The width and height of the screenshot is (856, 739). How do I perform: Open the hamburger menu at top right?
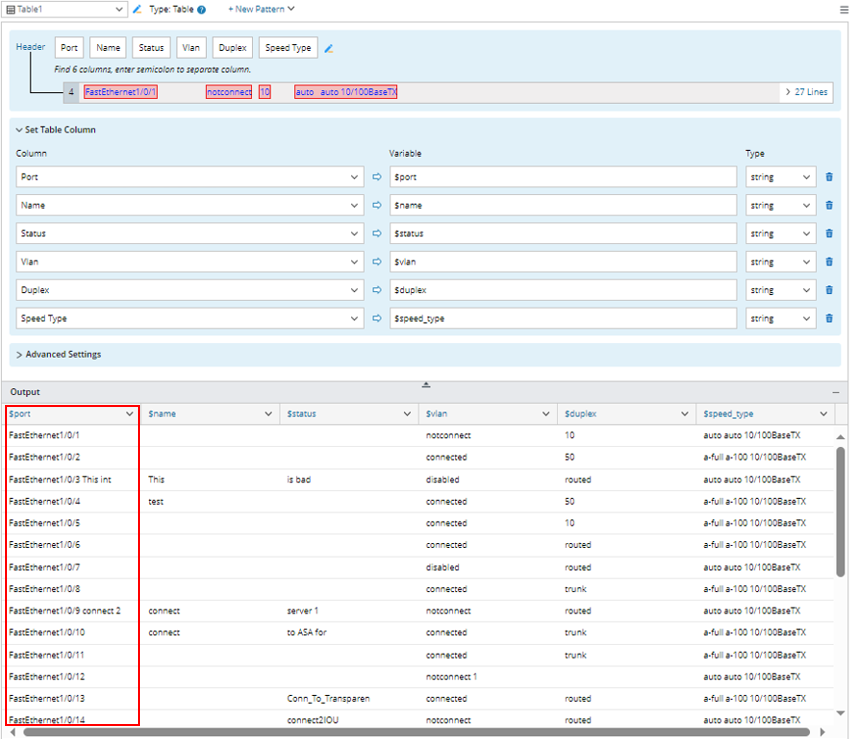click(x=843, y=9)
